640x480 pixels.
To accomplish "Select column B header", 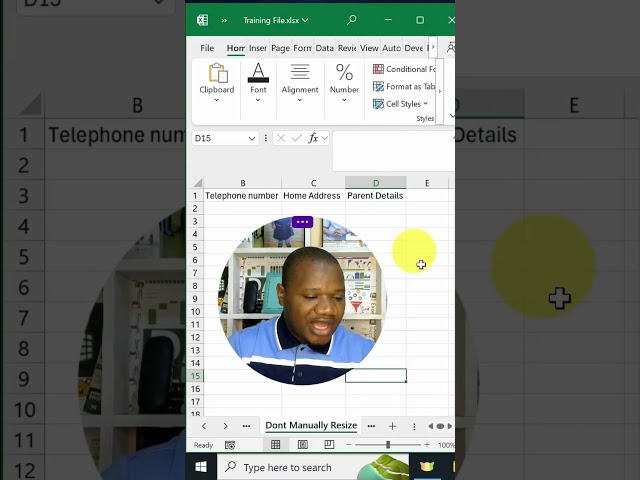I will pyautogui.click(x=242, y=183).
